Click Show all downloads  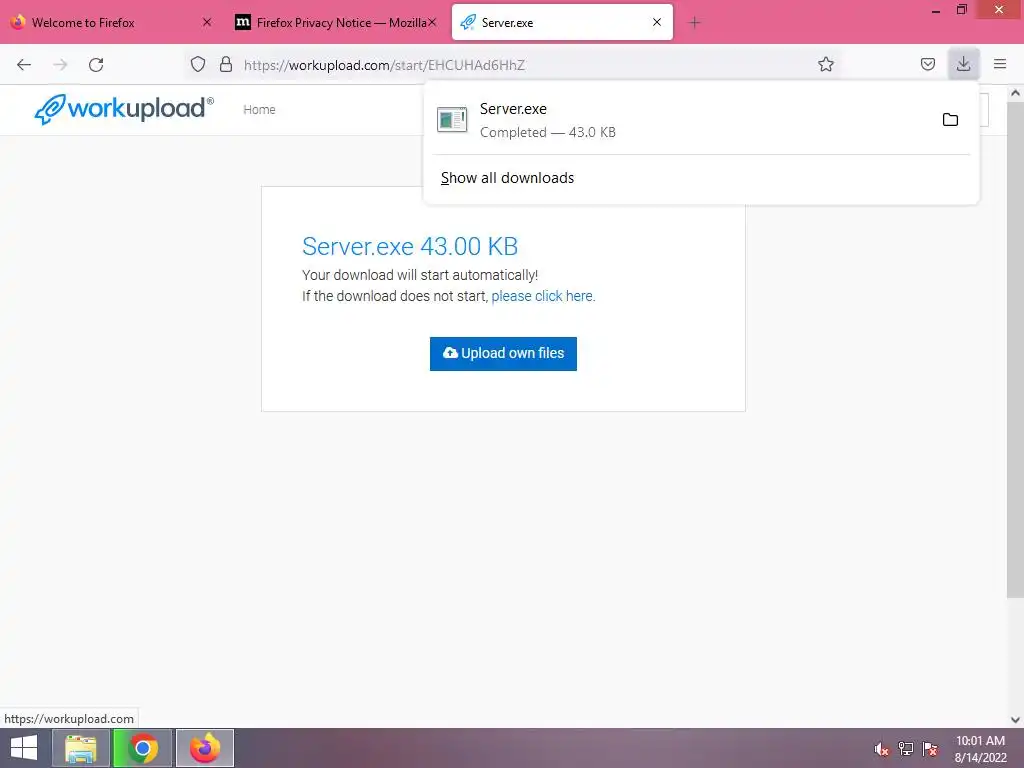click(x=507, y=178)
